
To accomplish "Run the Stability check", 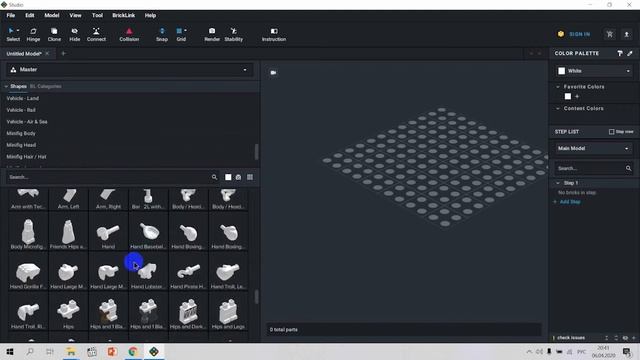I will click(x=233, y=35).
